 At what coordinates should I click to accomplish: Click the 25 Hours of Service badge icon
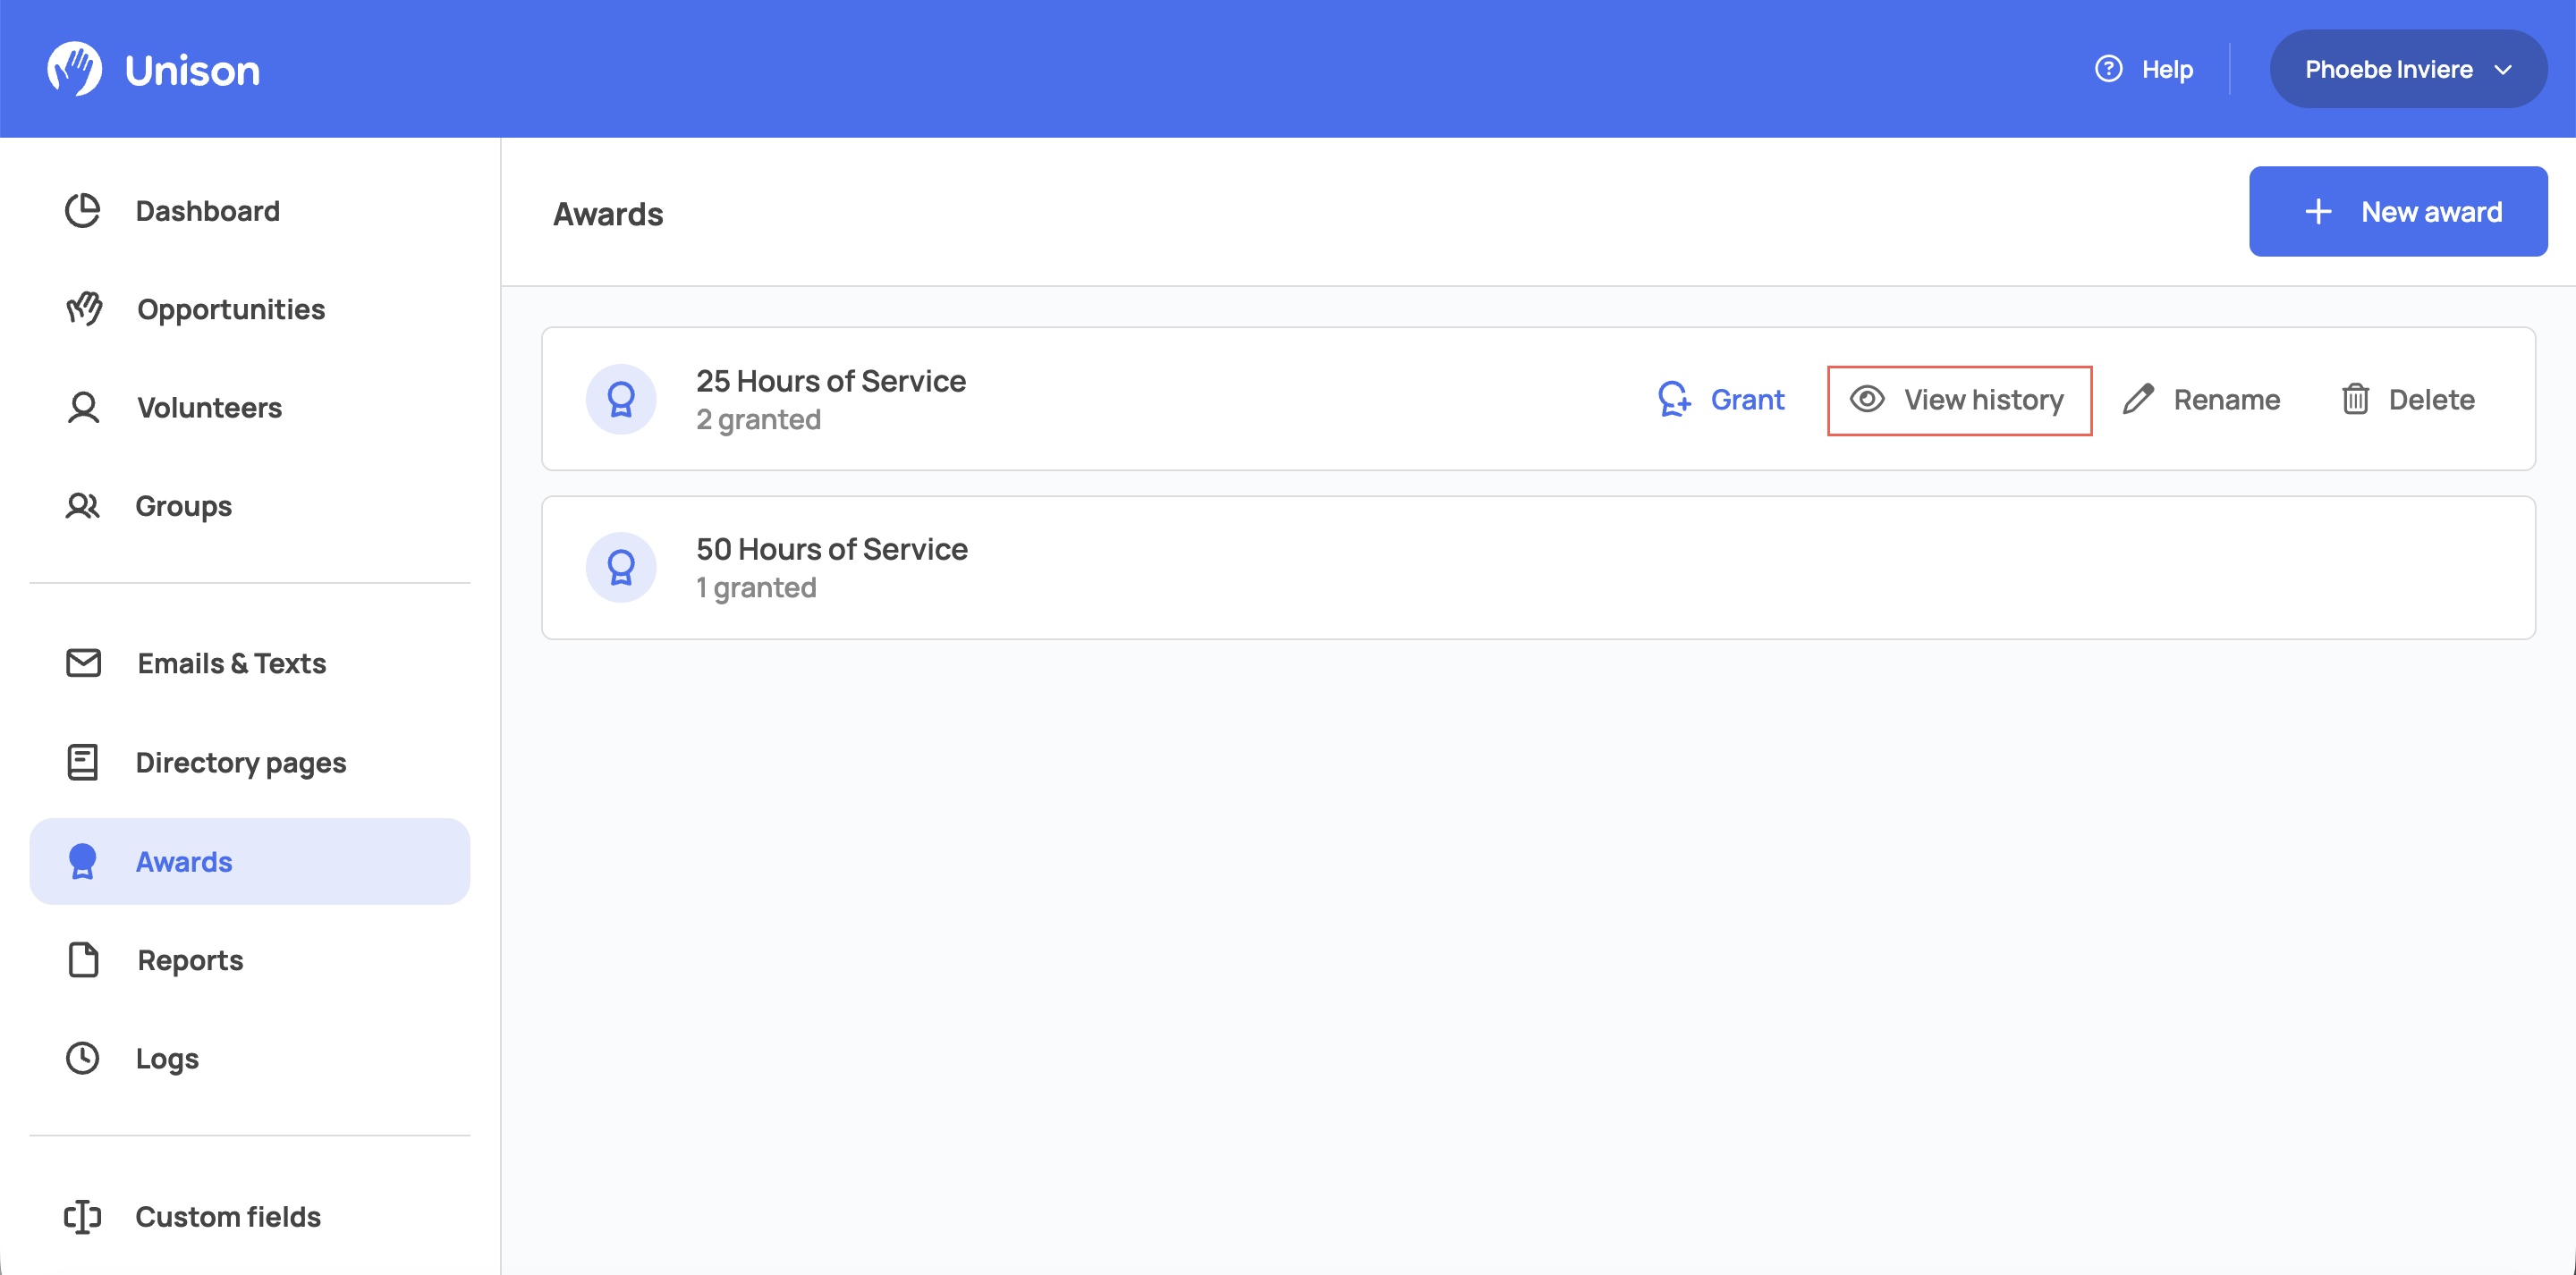tap(621, 399)
